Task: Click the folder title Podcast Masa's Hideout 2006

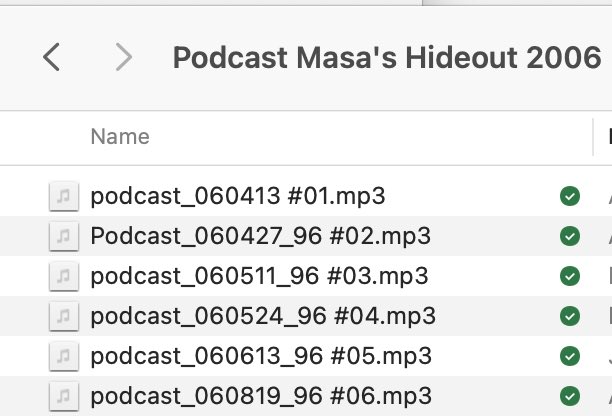Action: (x=387, y=57)
